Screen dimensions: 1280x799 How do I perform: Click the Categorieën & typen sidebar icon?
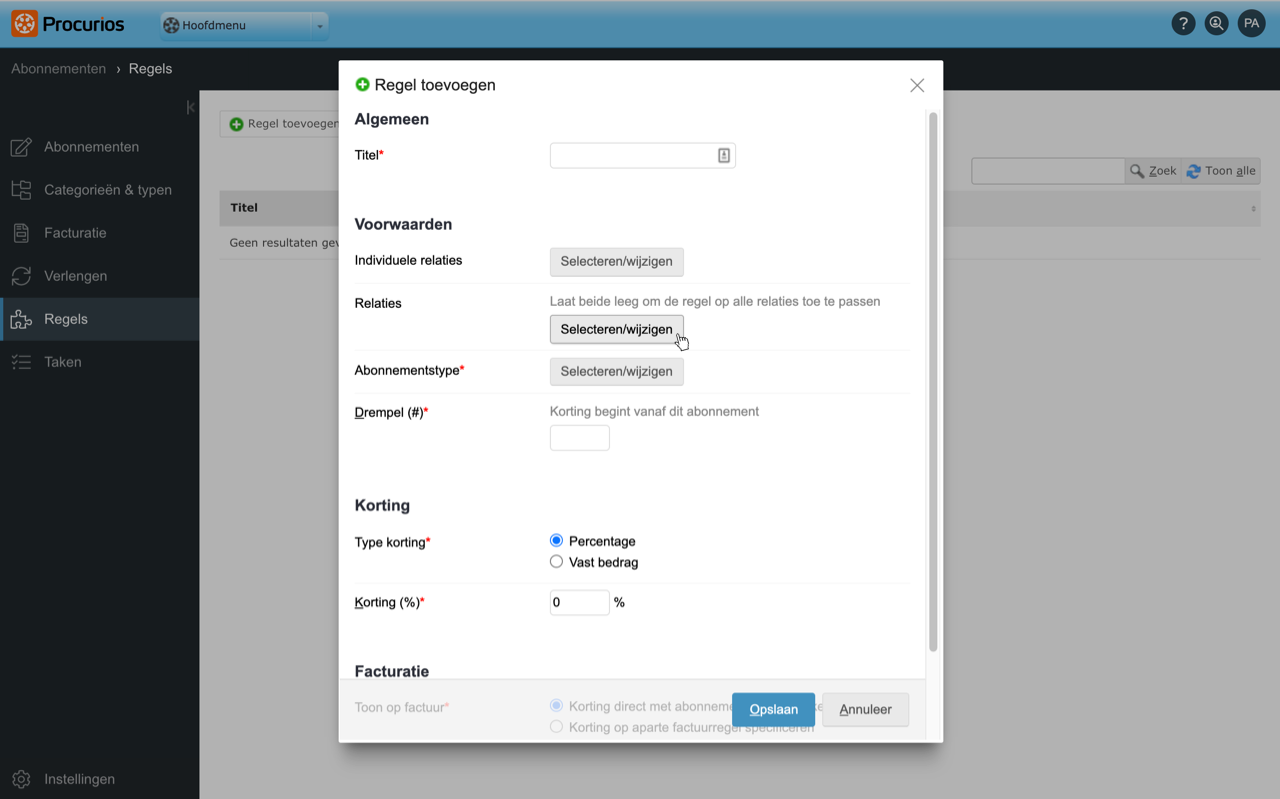(x=21, y=190)
